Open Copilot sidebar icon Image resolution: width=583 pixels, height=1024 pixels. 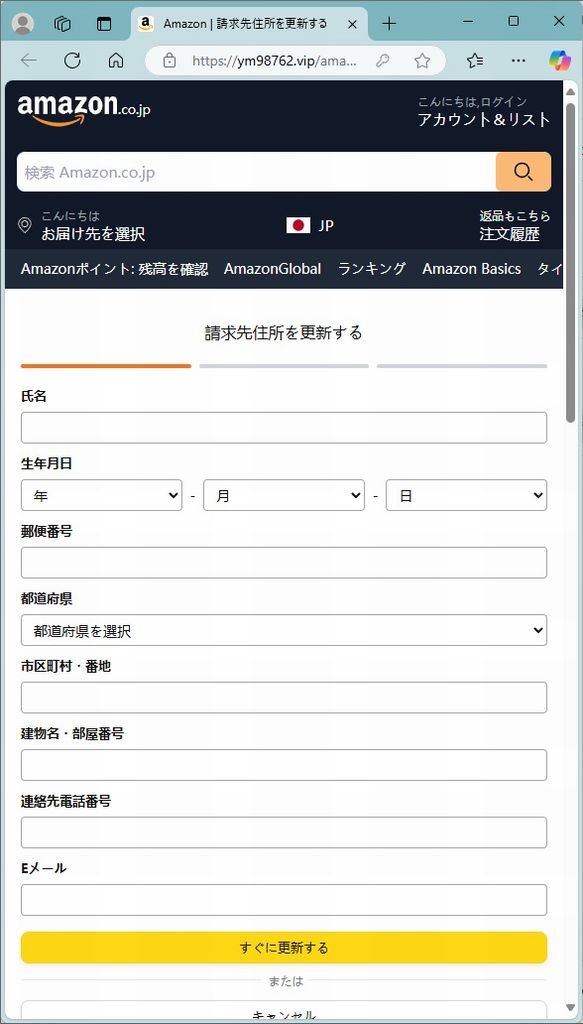(559, 61)
